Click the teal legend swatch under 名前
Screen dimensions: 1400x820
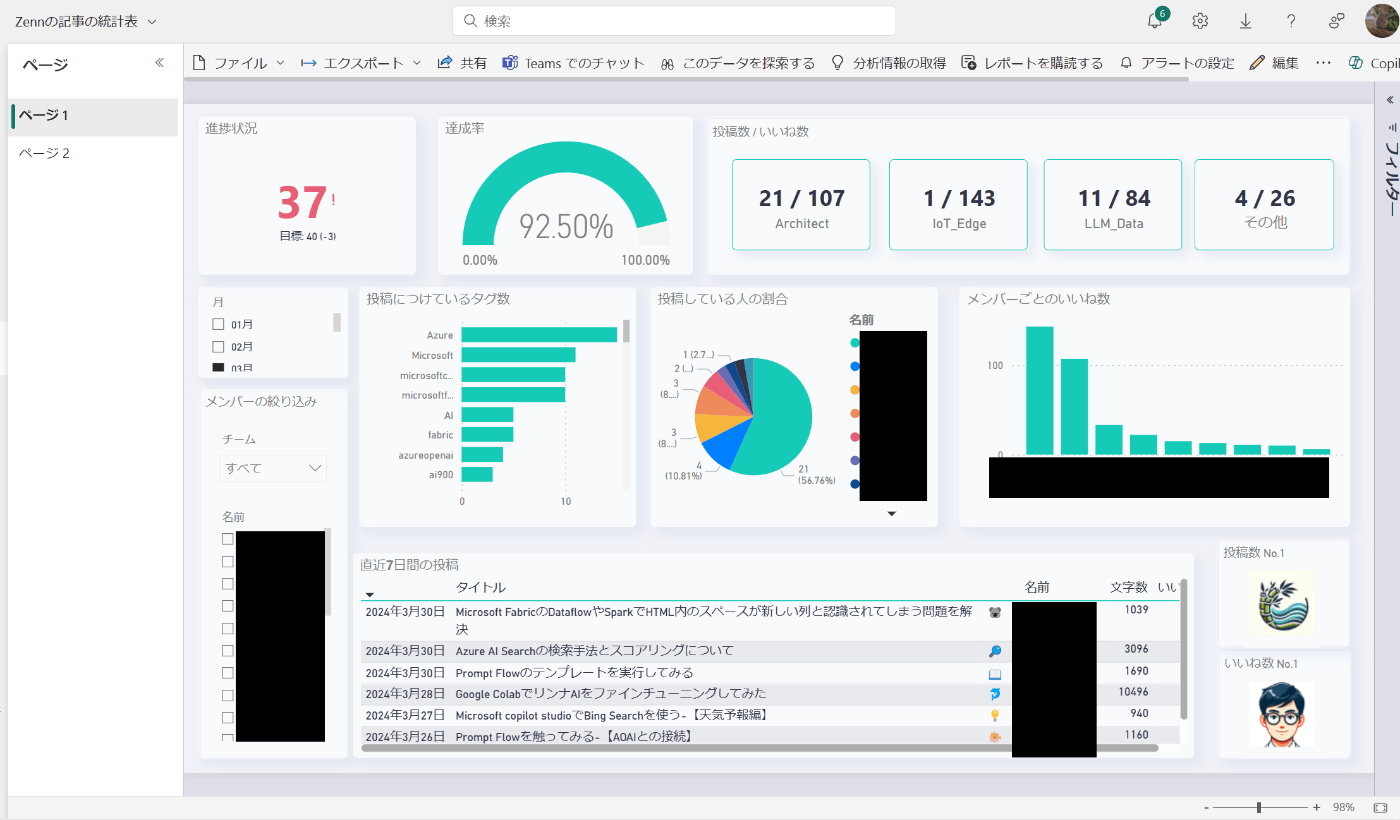(854, 343)
